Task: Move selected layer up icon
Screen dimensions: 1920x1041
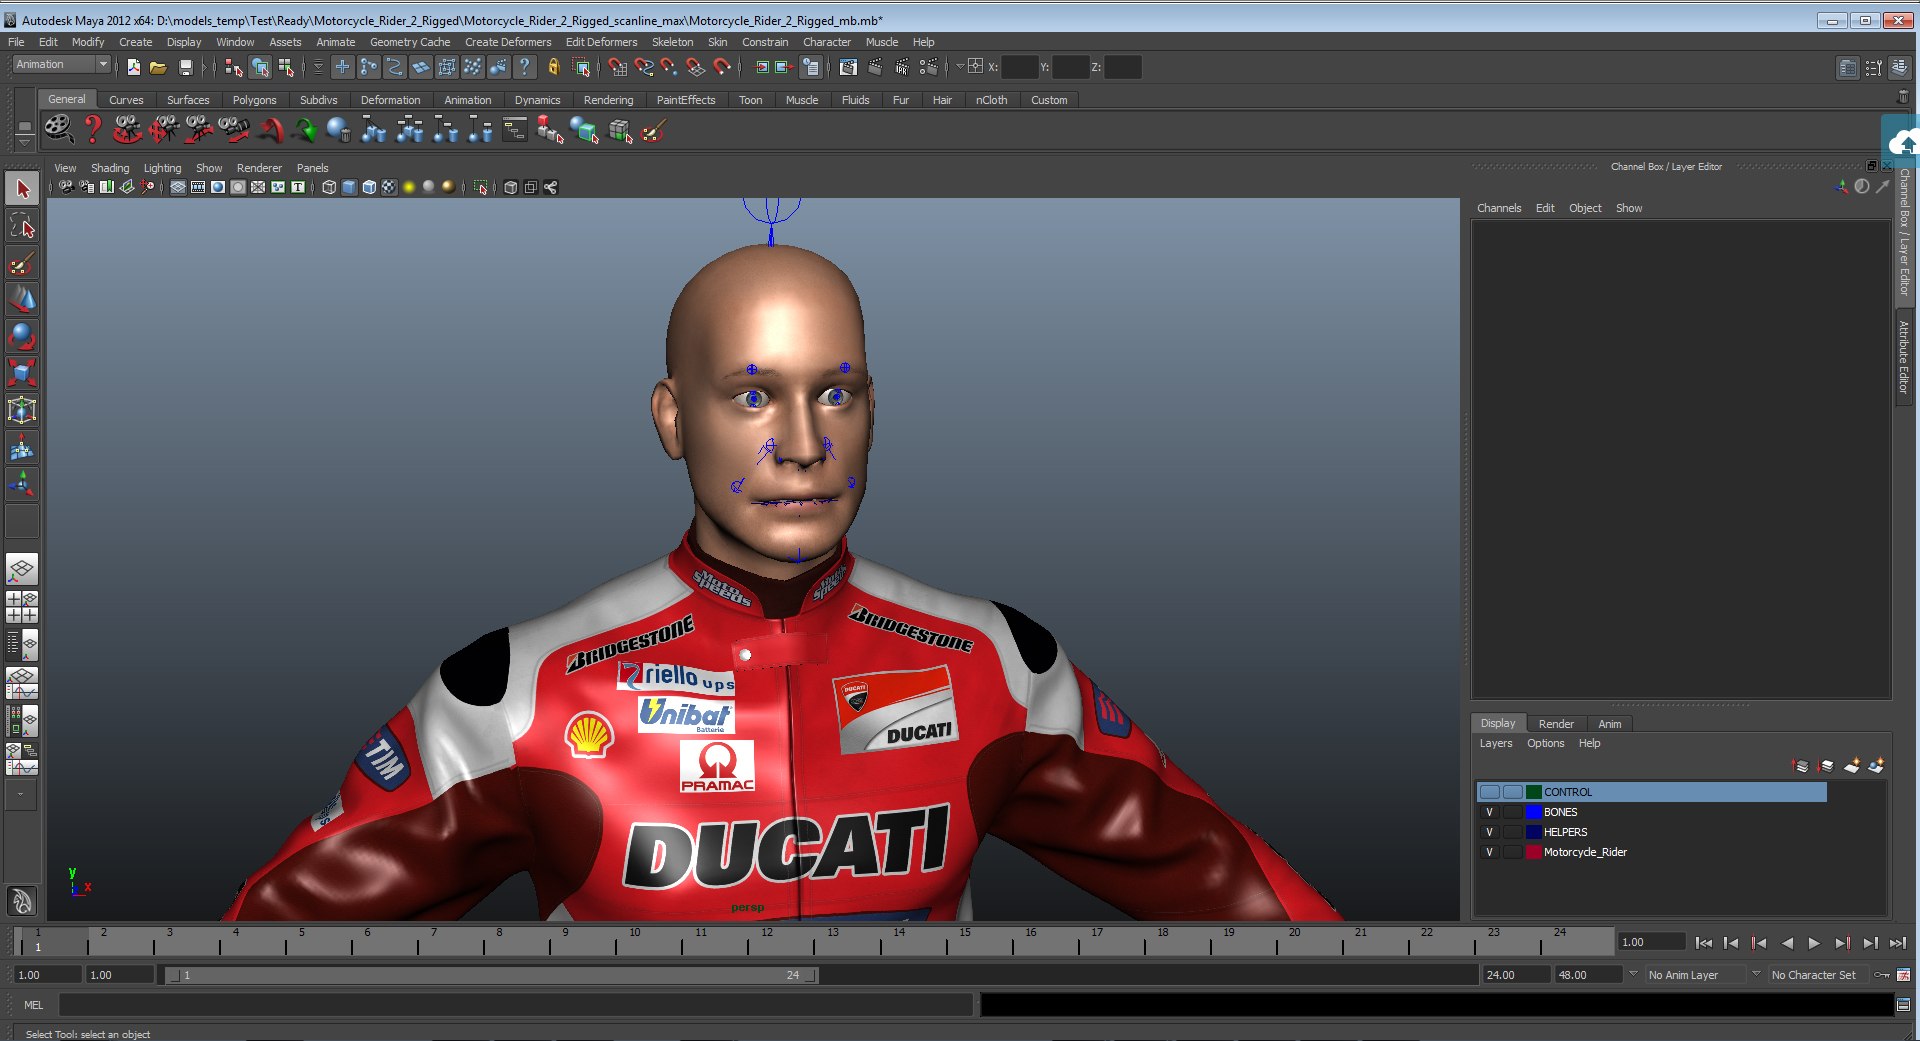Action: click(x=1801, y=766)
